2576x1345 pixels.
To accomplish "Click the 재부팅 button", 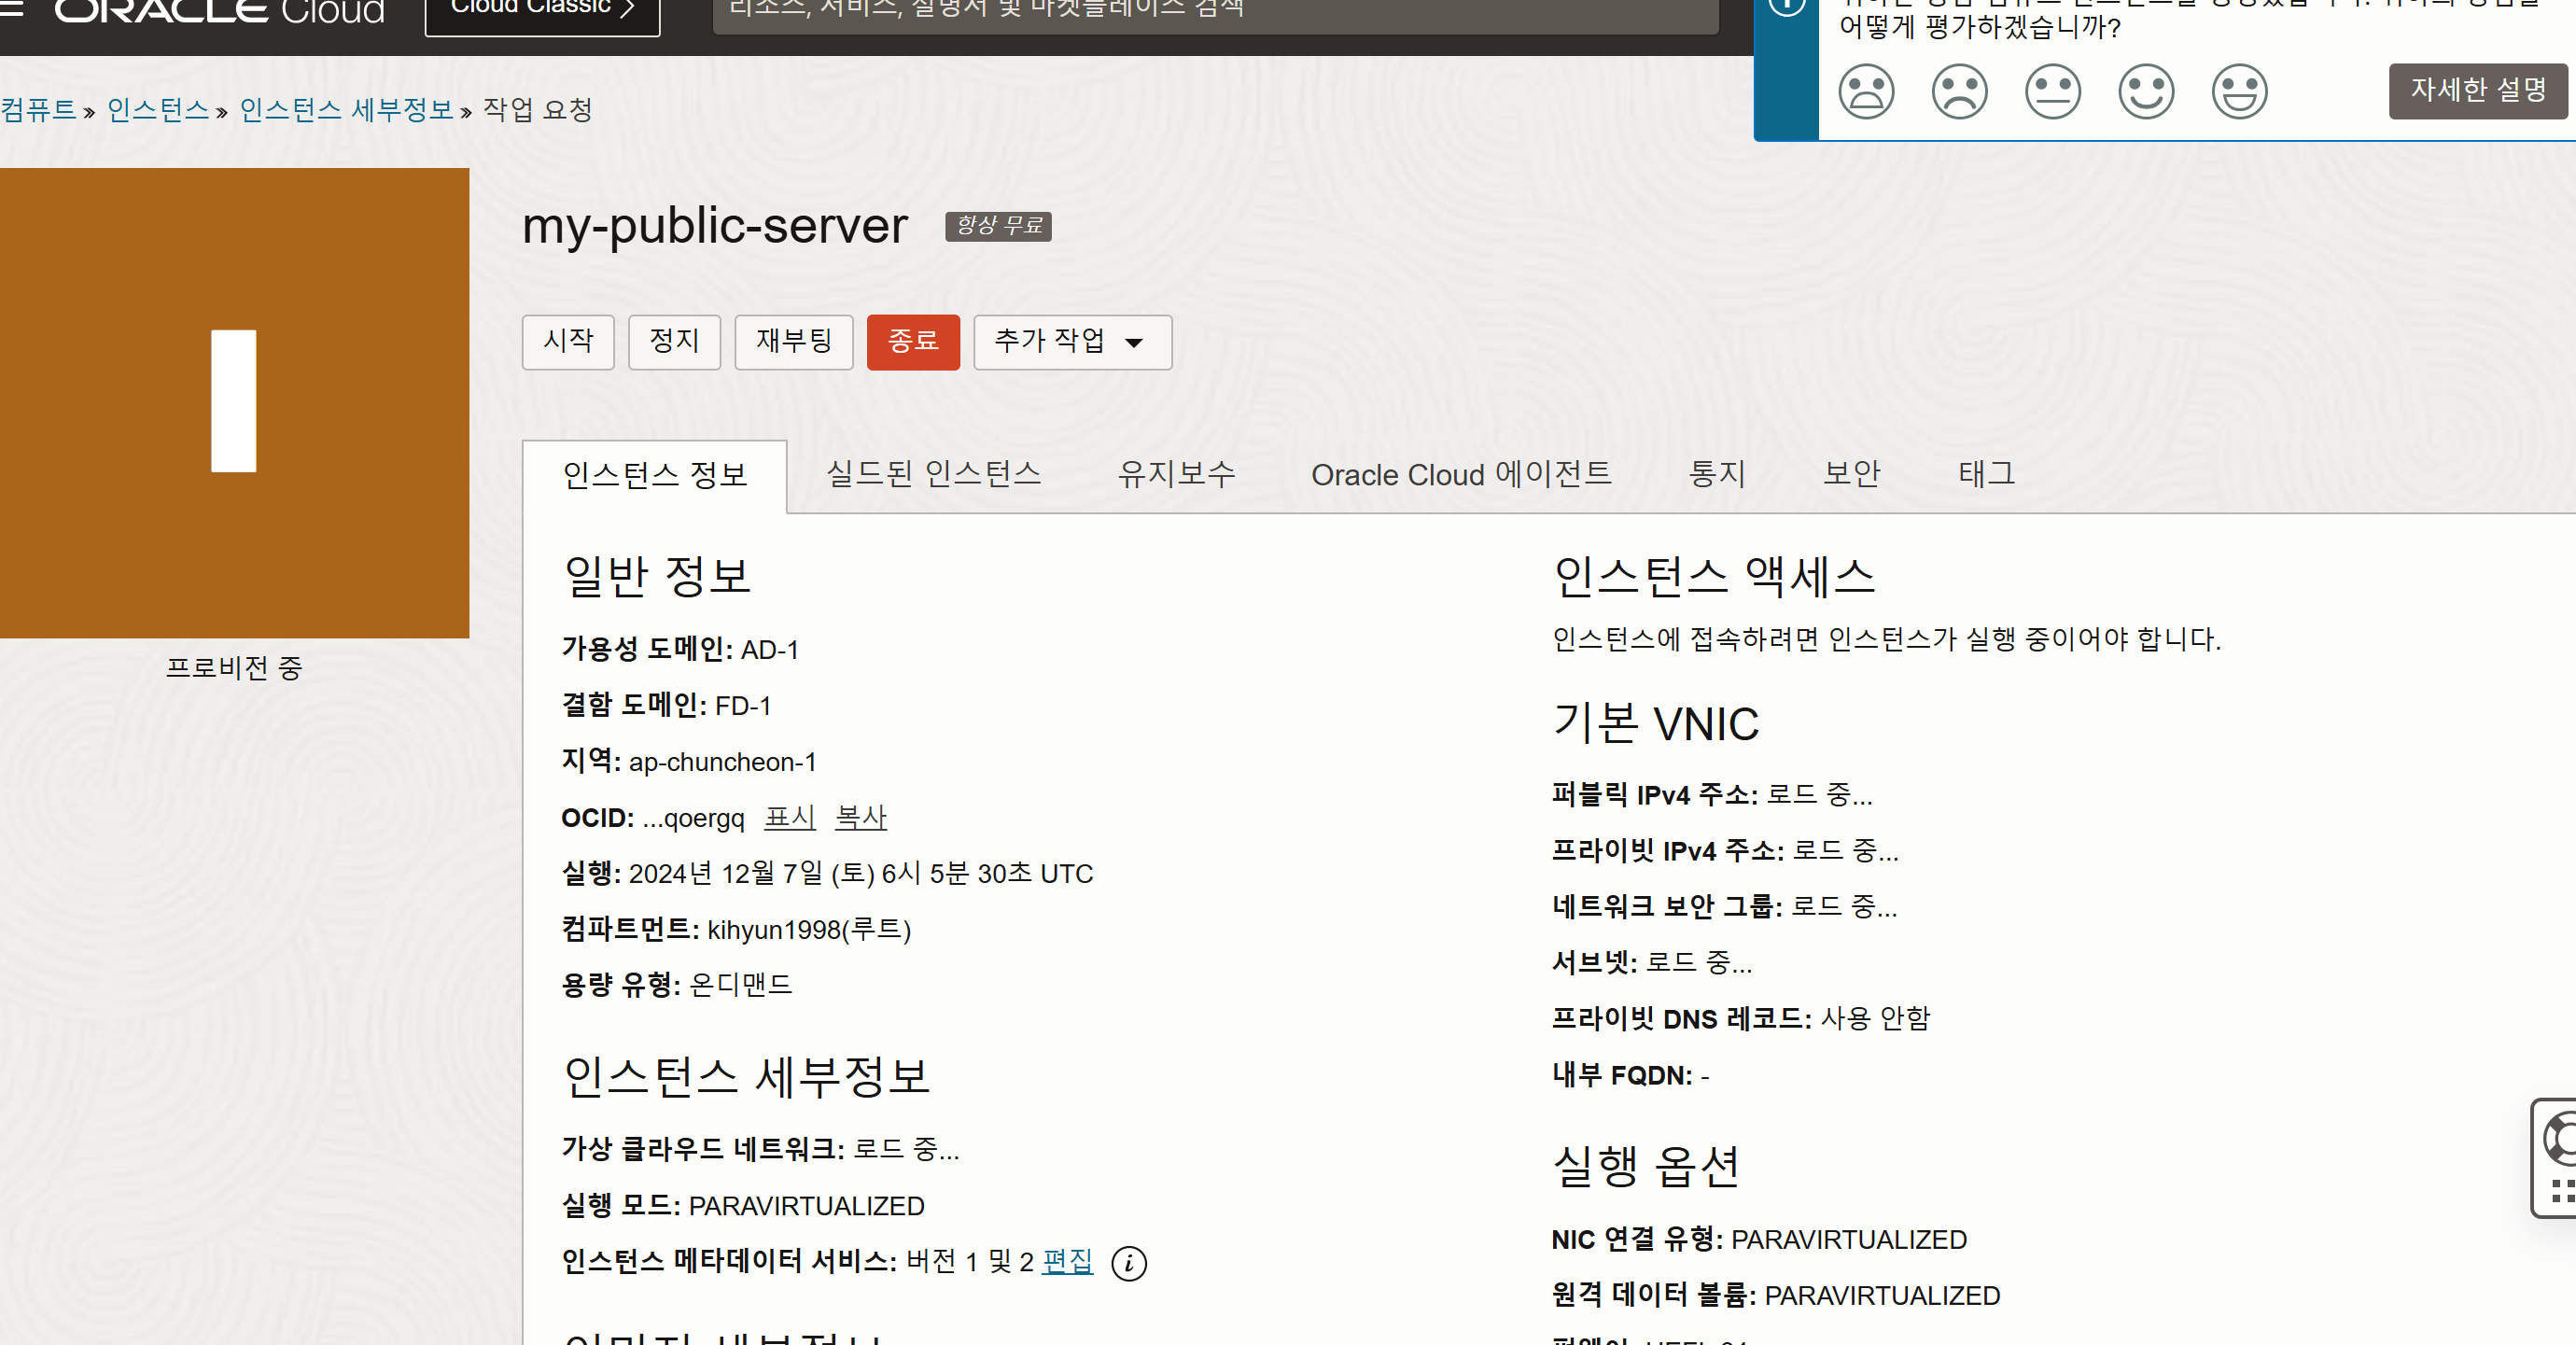I will [x=794, y=342].
